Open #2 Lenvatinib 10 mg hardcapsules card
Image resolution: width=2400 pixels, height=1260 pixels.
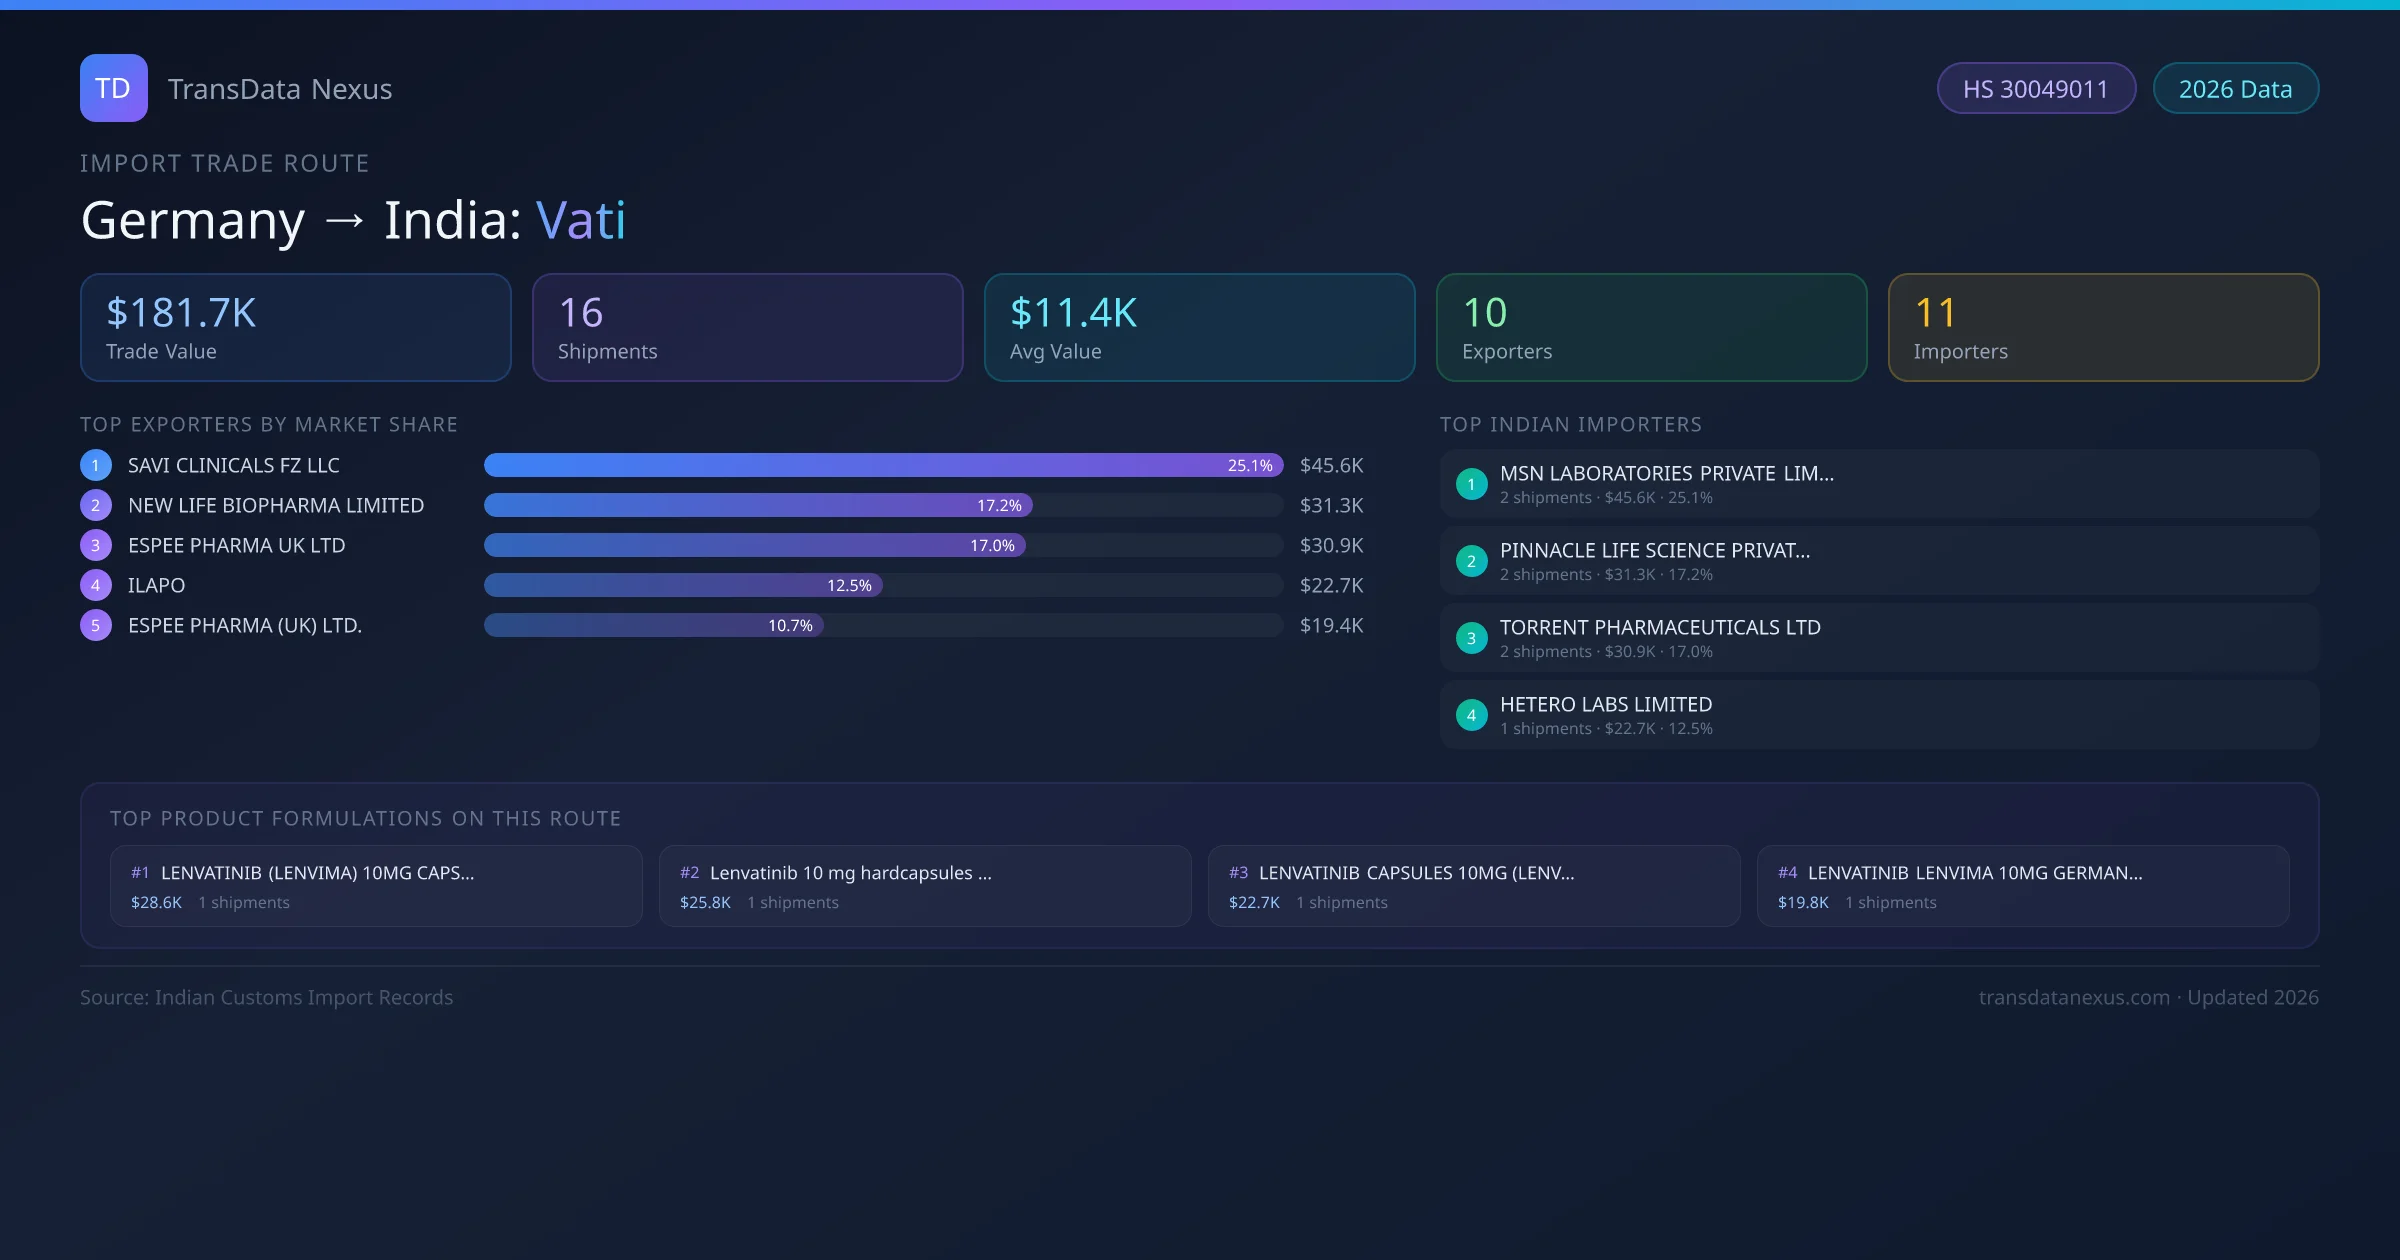924,886
